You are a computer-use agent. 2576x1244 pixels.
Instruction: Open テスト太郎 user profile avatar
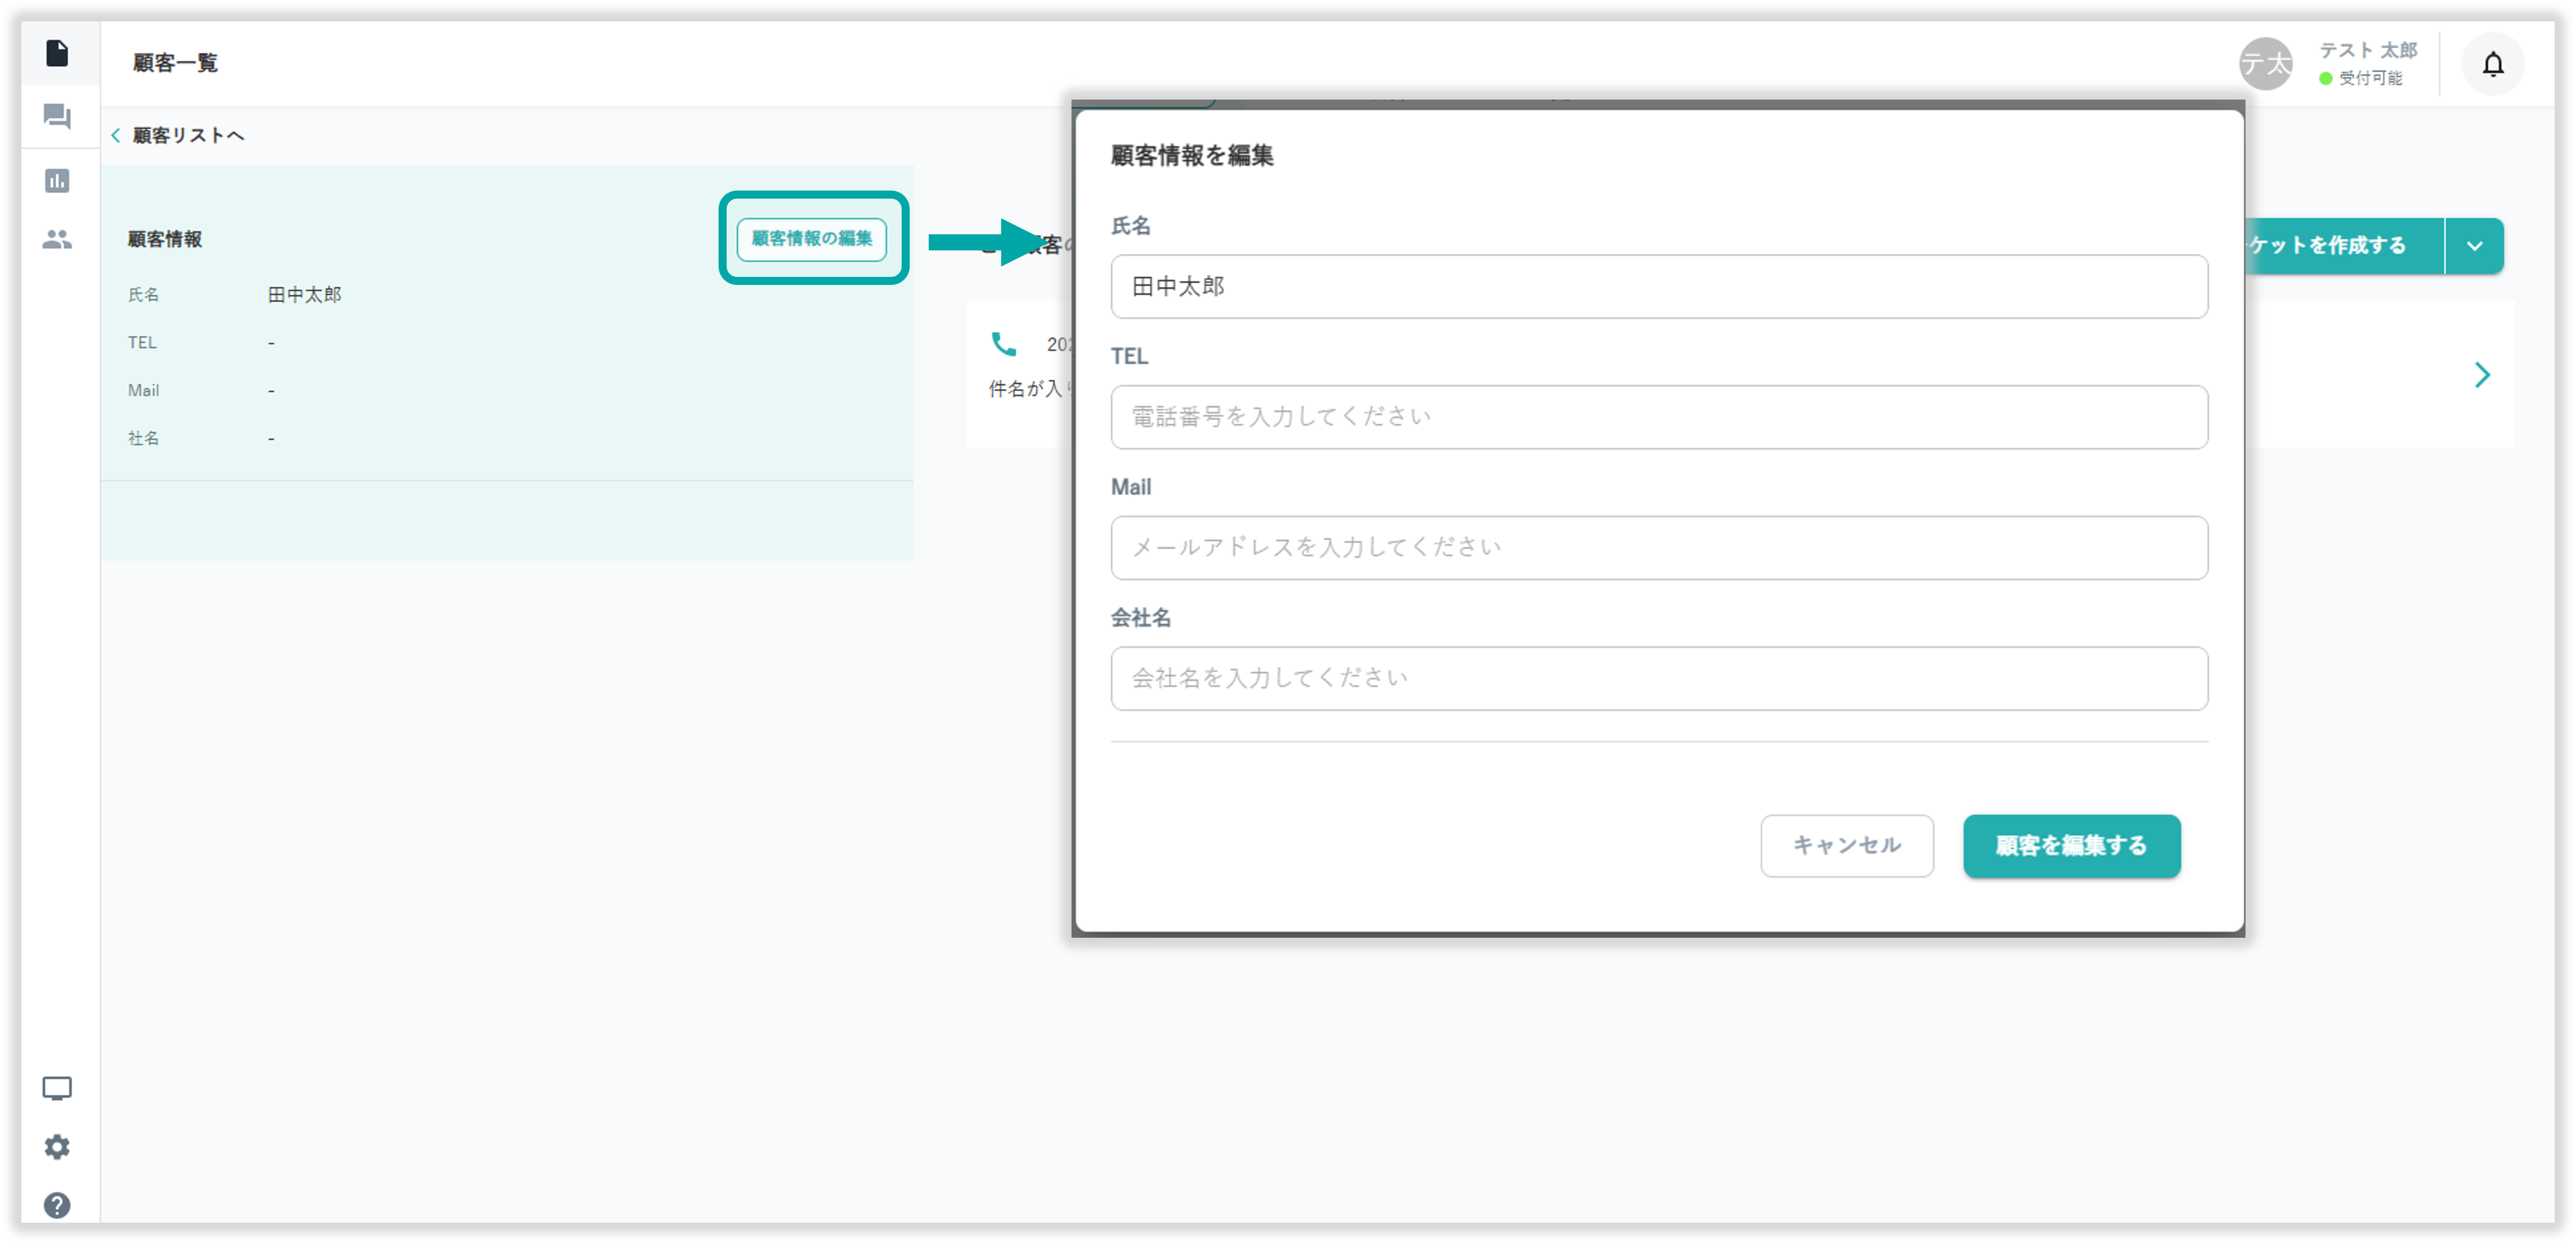(2265, 65)
